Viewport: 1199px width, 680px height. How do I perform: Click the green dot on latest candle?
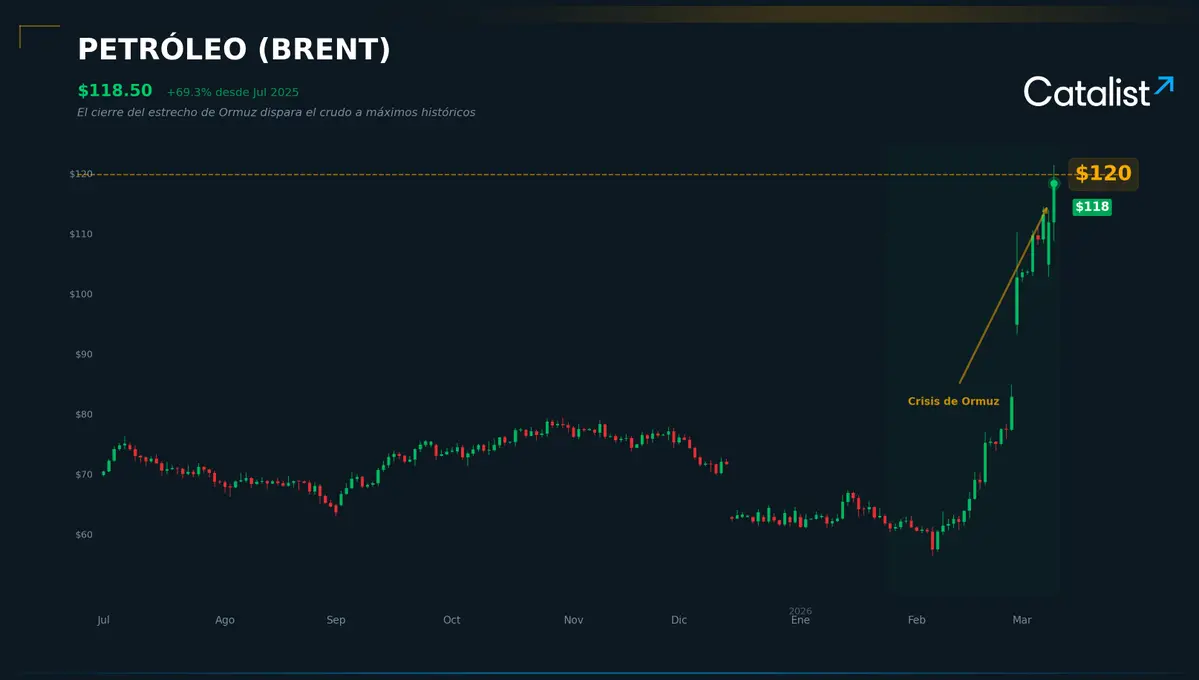pos(1054,184)
